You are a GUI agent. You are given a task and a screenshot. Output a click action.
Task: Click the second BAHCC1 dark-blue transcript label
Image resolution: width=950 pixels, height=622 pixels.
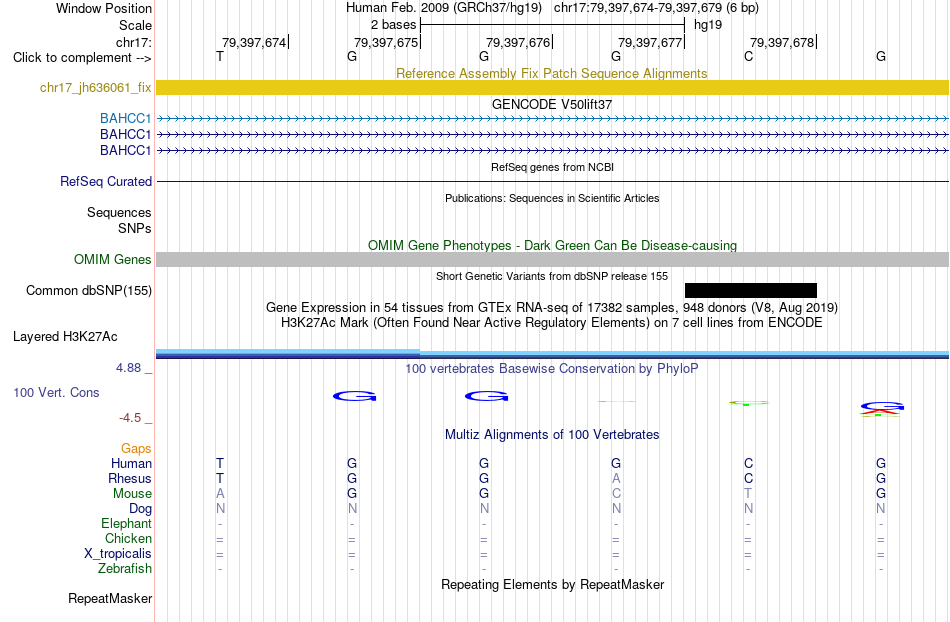click(125, 134)
